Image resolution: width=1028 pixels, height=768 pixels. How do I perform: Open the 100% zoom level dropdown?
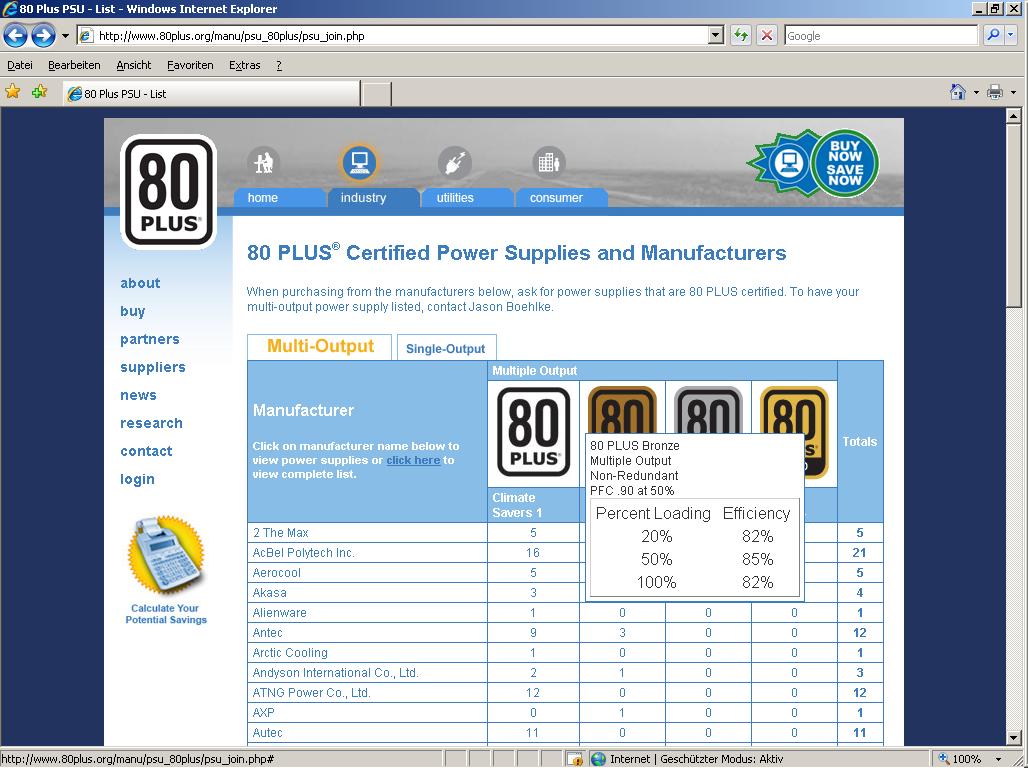click(x=998, y=759)
